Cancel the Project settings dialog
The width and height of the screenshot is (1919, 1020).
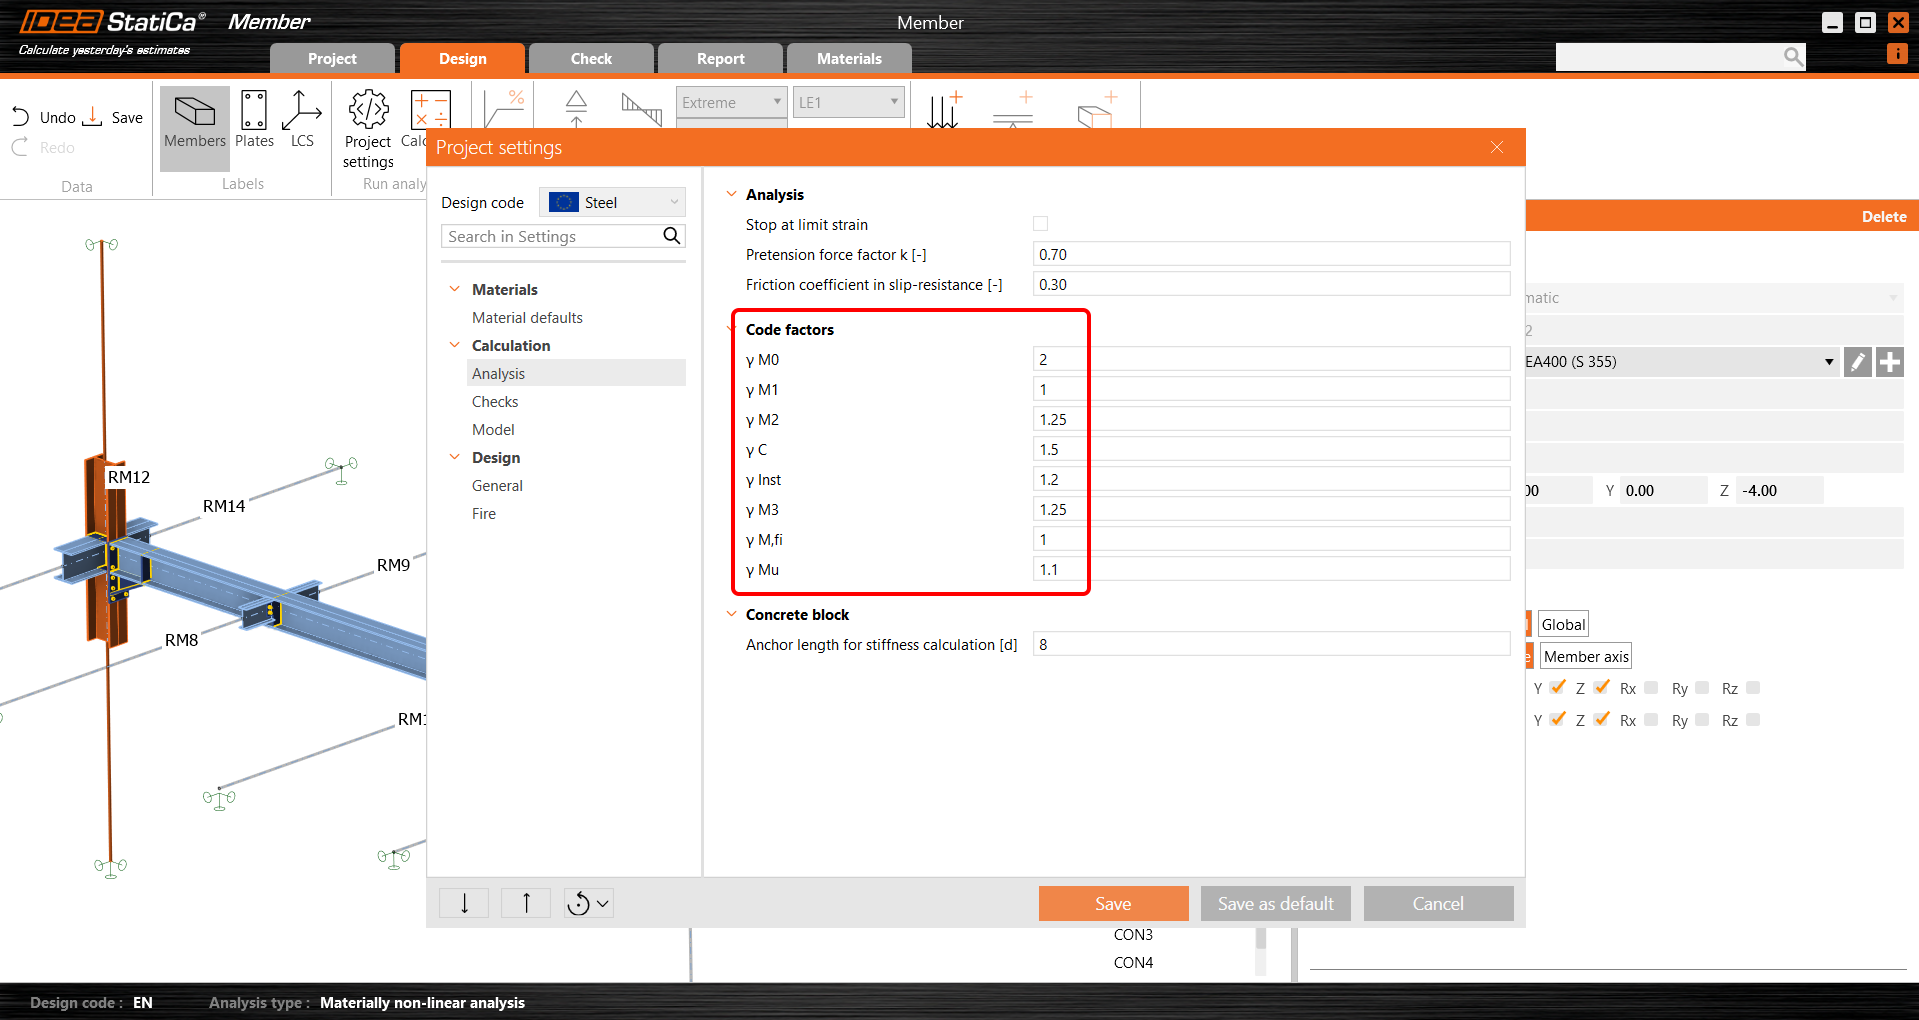pyautogui.click(x=1438, y=903)
